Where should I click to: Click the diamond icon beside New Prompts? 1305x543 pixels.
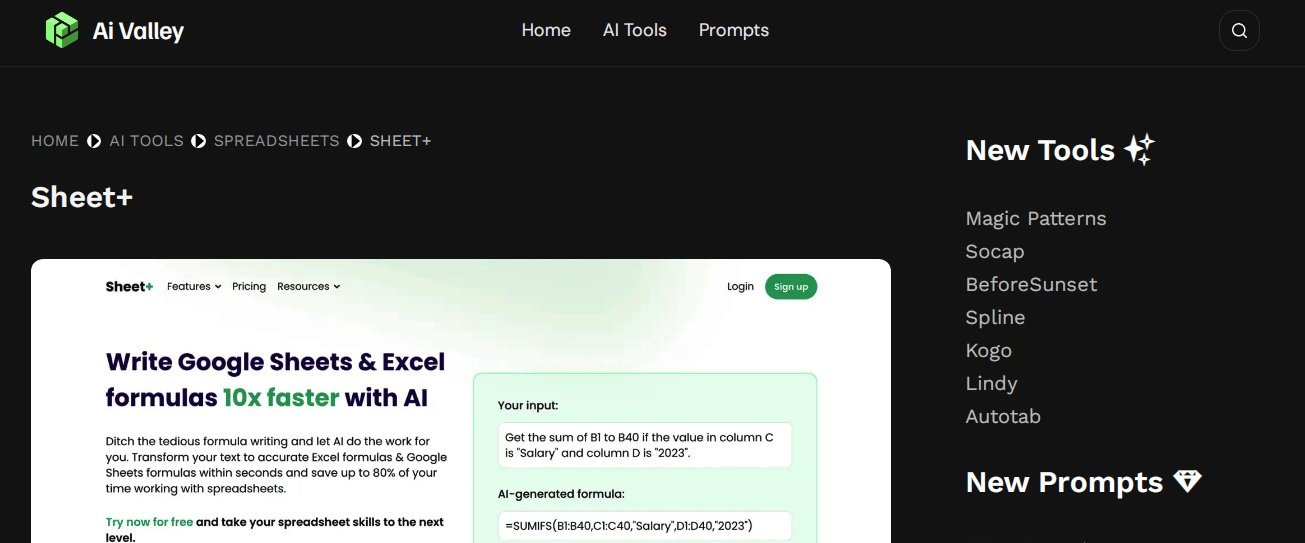(x=1187, y=482)
